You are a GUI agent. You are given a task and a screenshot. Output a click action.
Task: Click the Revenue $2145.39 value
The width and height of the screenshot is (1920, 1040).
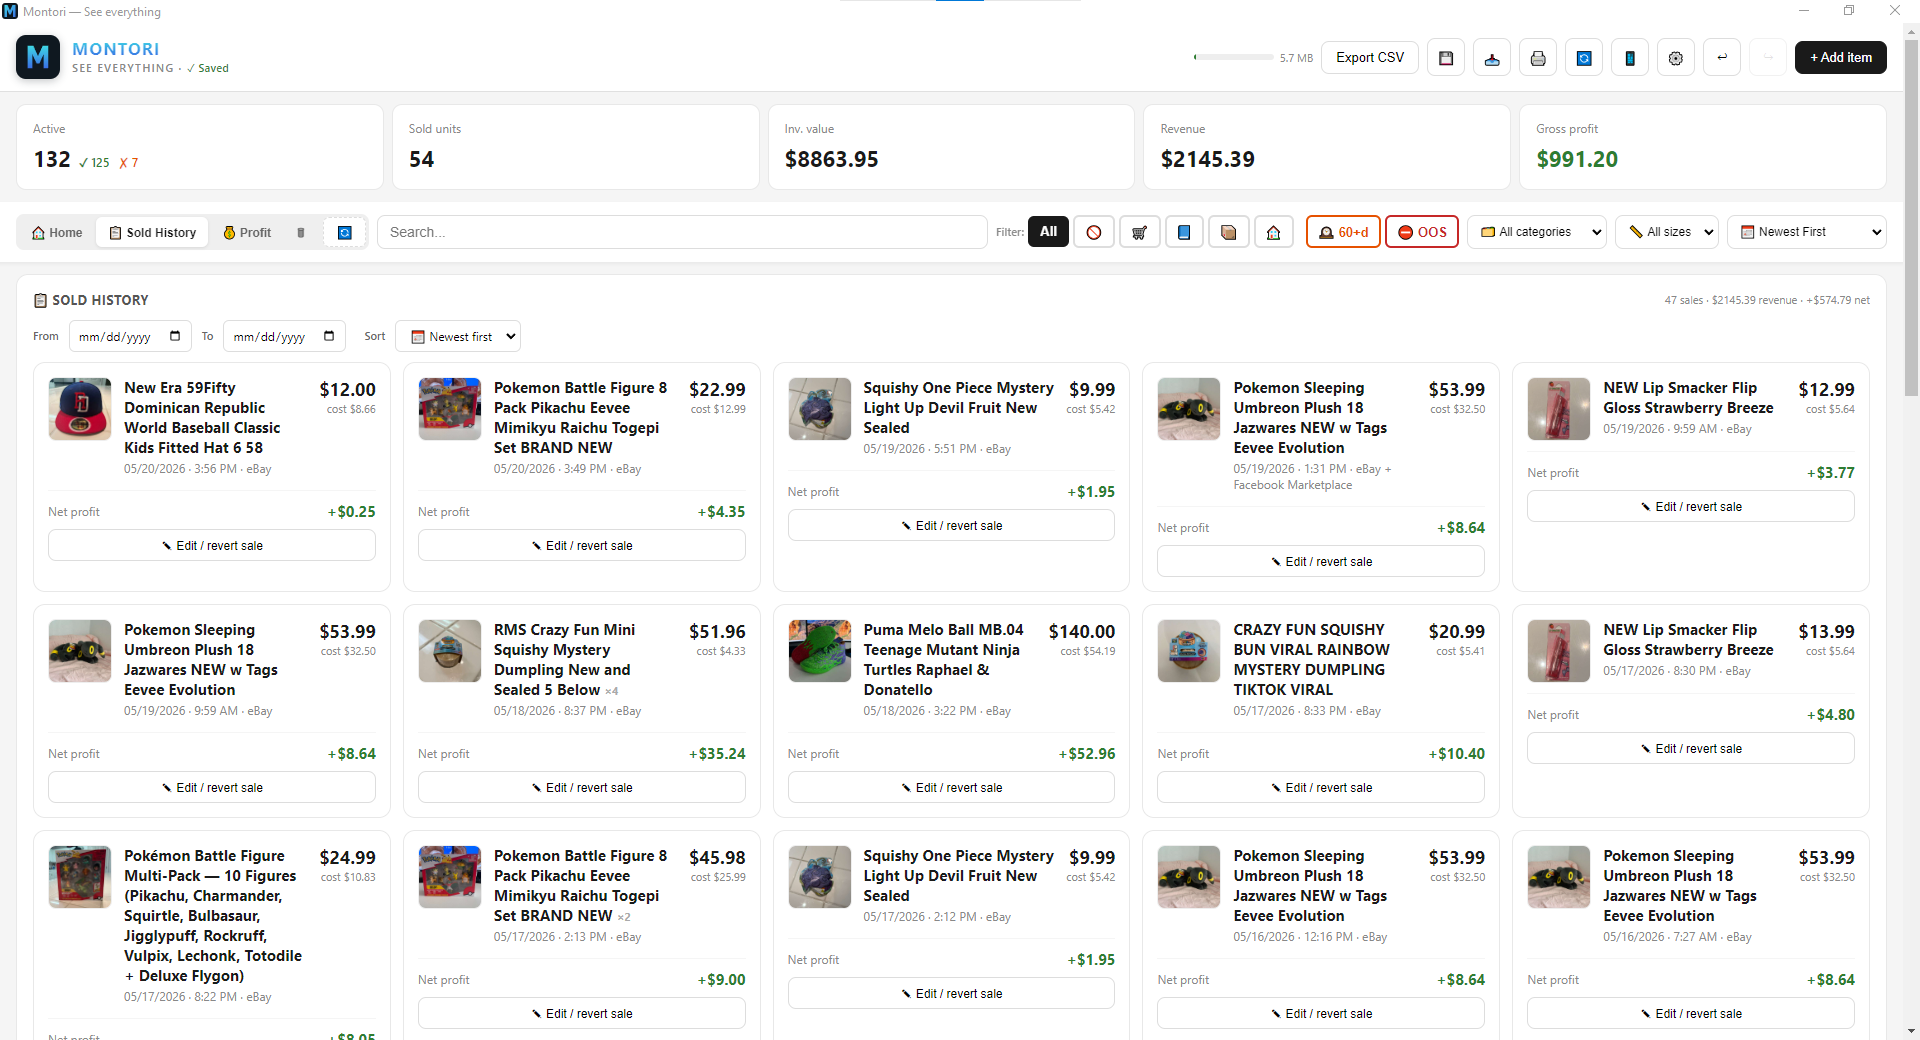pyautogui.click(x=1207, y=159)
